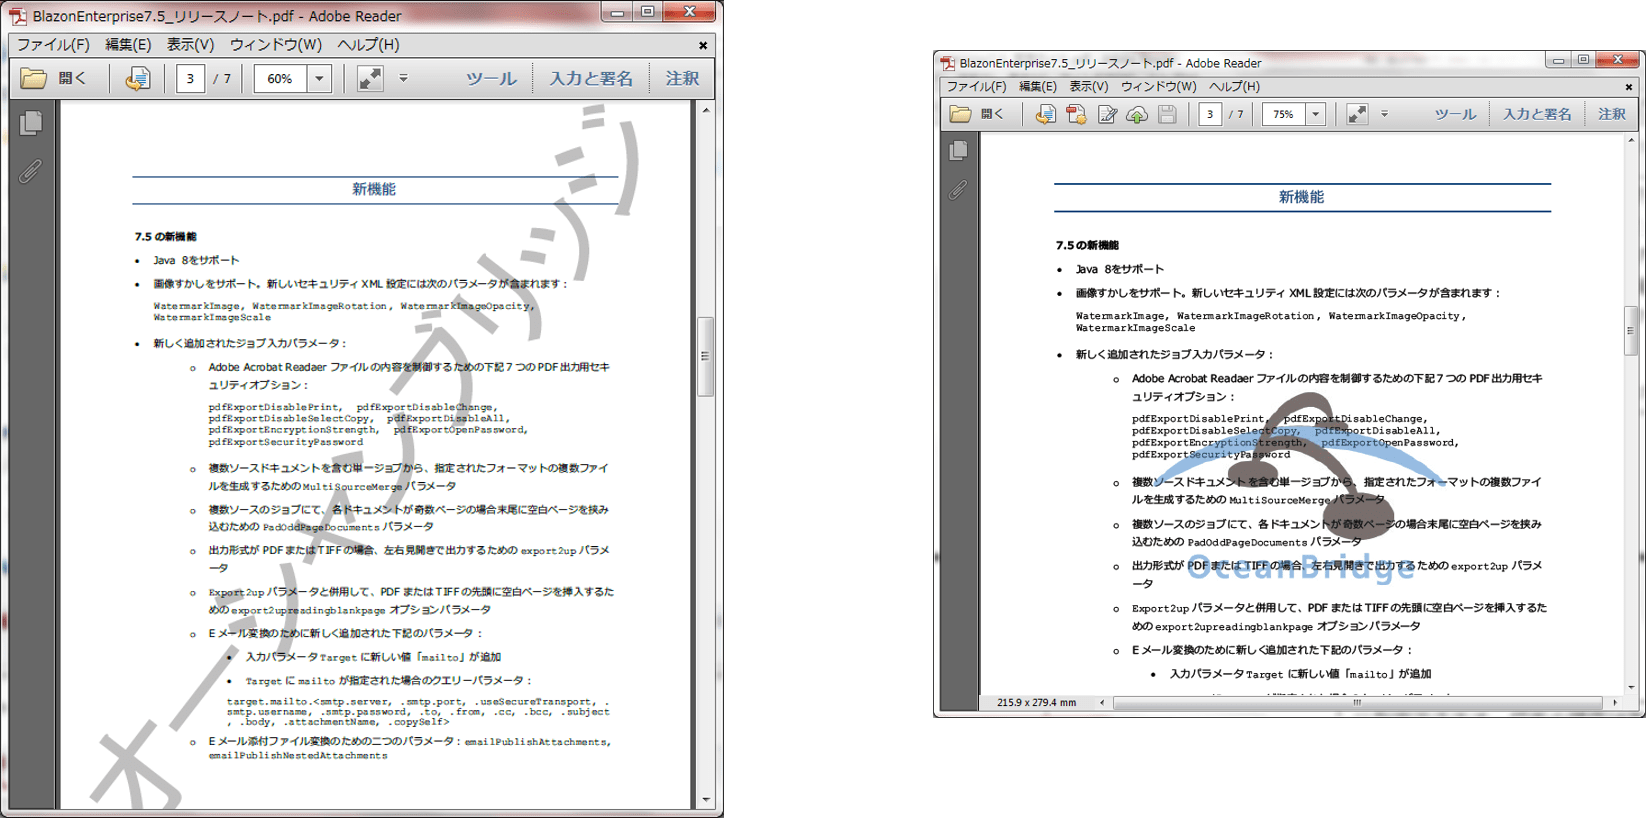Click scroll-up arrow in left window
This screenshot has width=1646, height=818.
pos(706,110)
